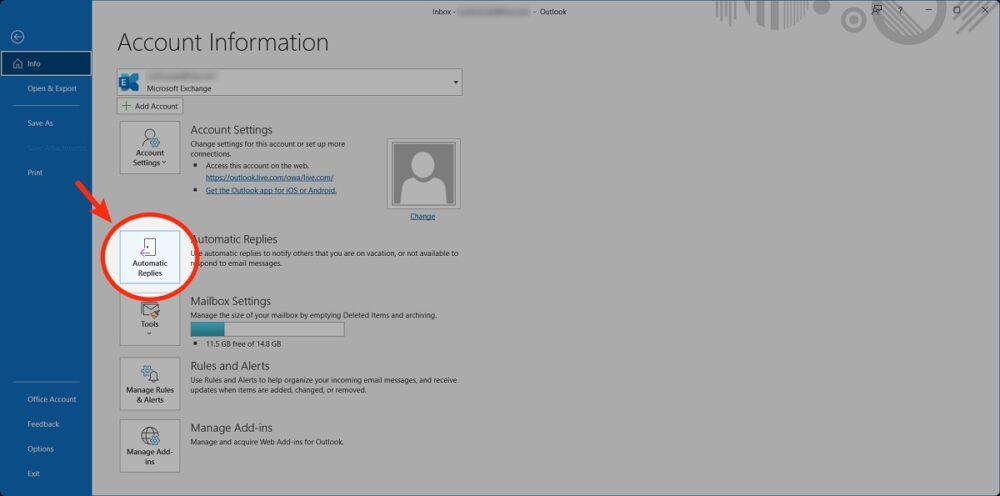The height and width of the screenshot is (496, 1000).
Task: Click the Manage Add-ins globe button
Action: click(150, 445)
